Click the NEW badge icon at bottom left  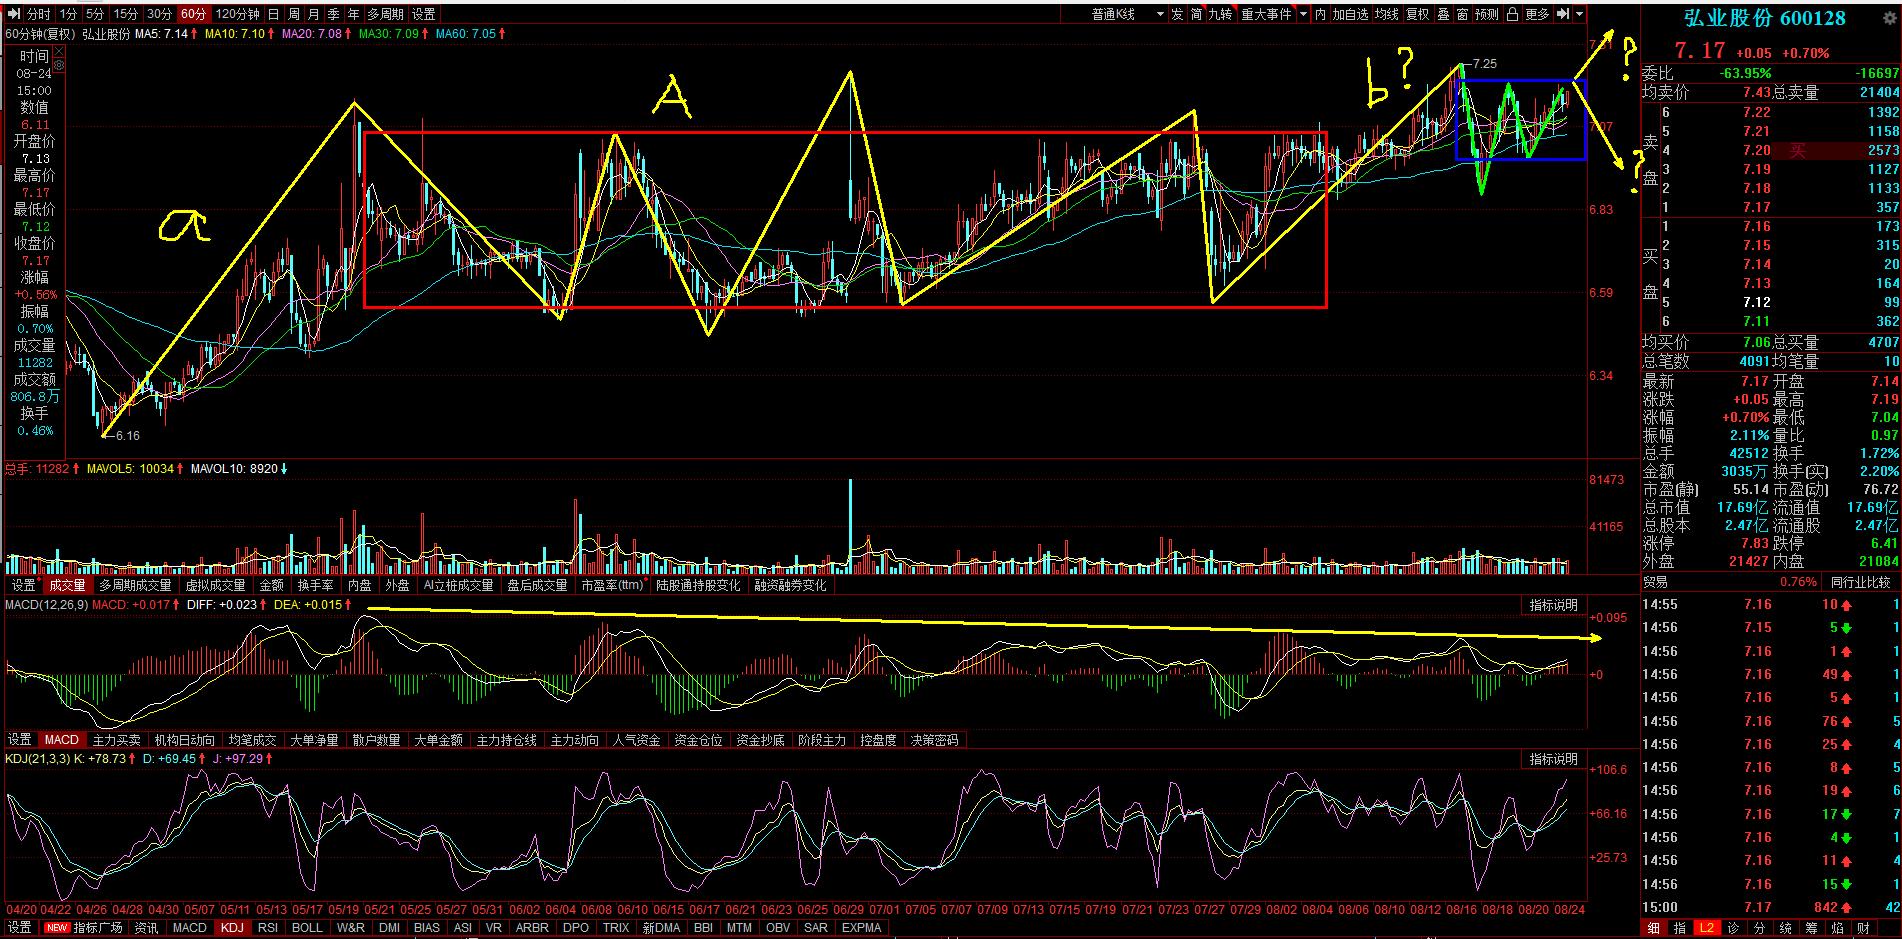(x=57, y=927)
